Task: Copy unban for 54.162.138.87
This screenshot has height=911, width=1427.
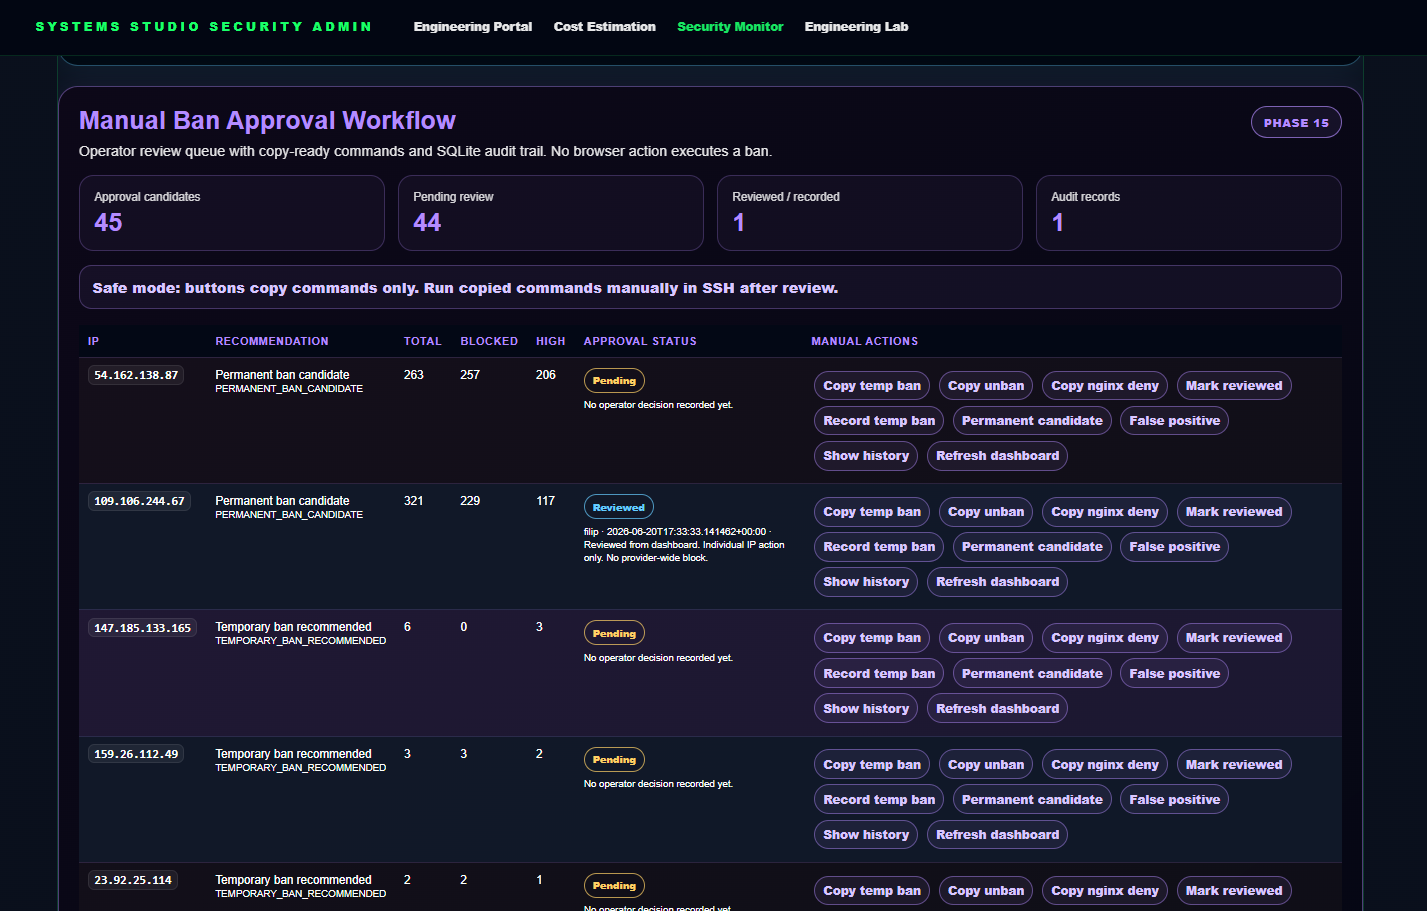Action: (x=986, y=386)
